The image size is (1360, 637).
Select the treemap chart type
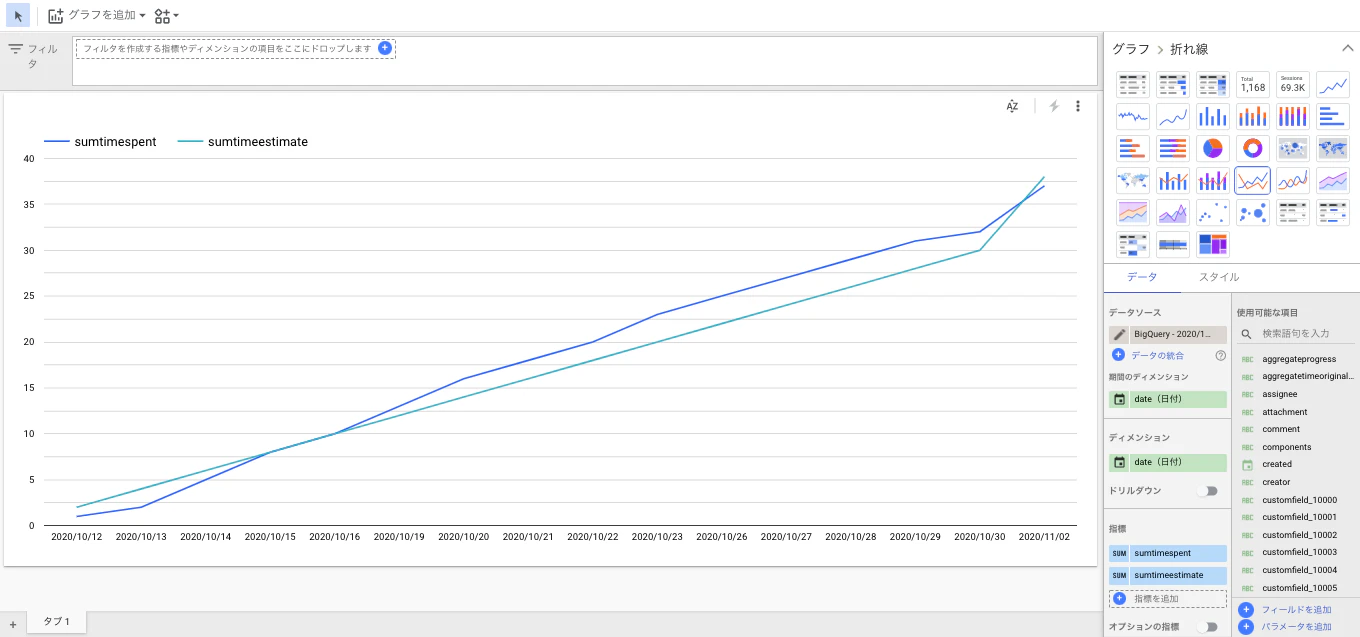[1213, 244]
